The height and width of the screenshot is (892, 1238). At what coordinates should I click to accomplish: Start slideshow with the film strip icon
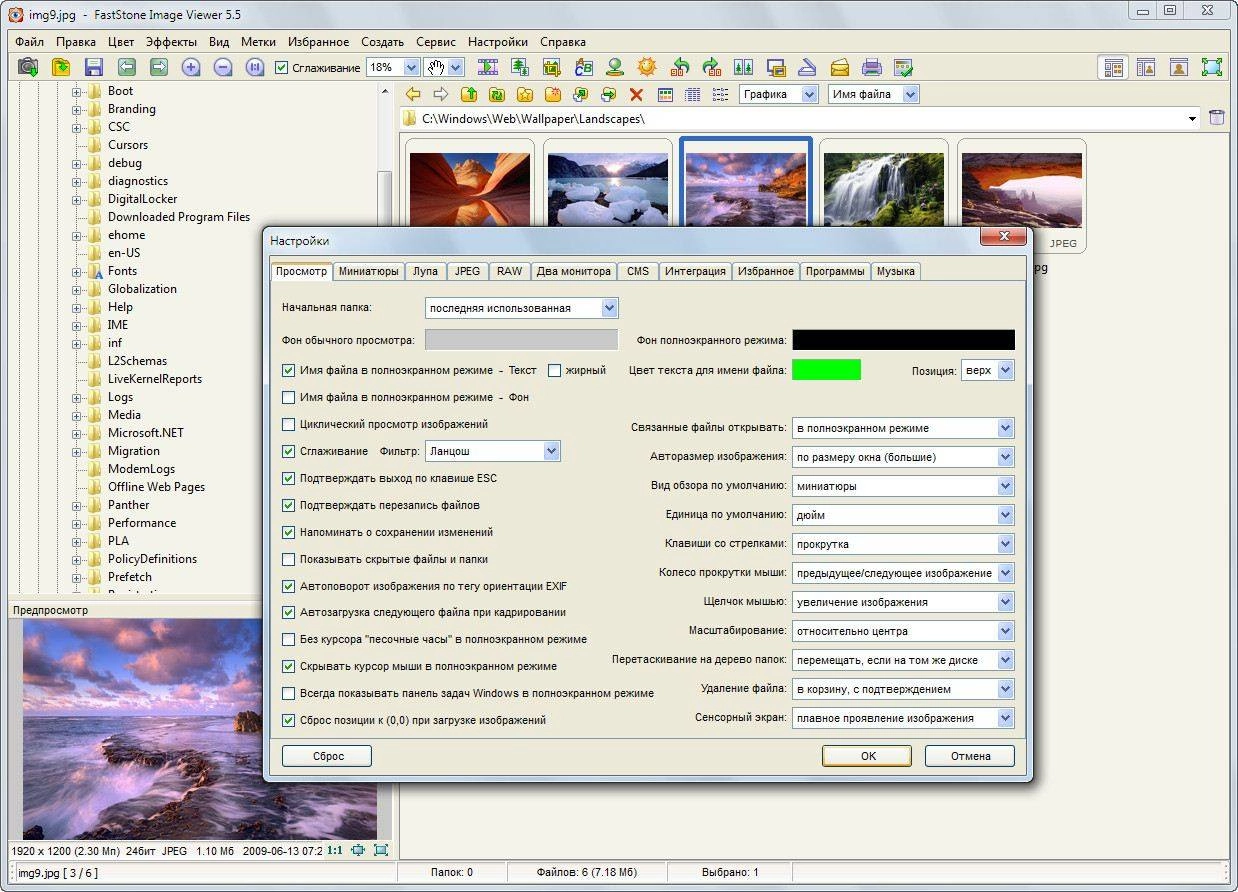488,67
